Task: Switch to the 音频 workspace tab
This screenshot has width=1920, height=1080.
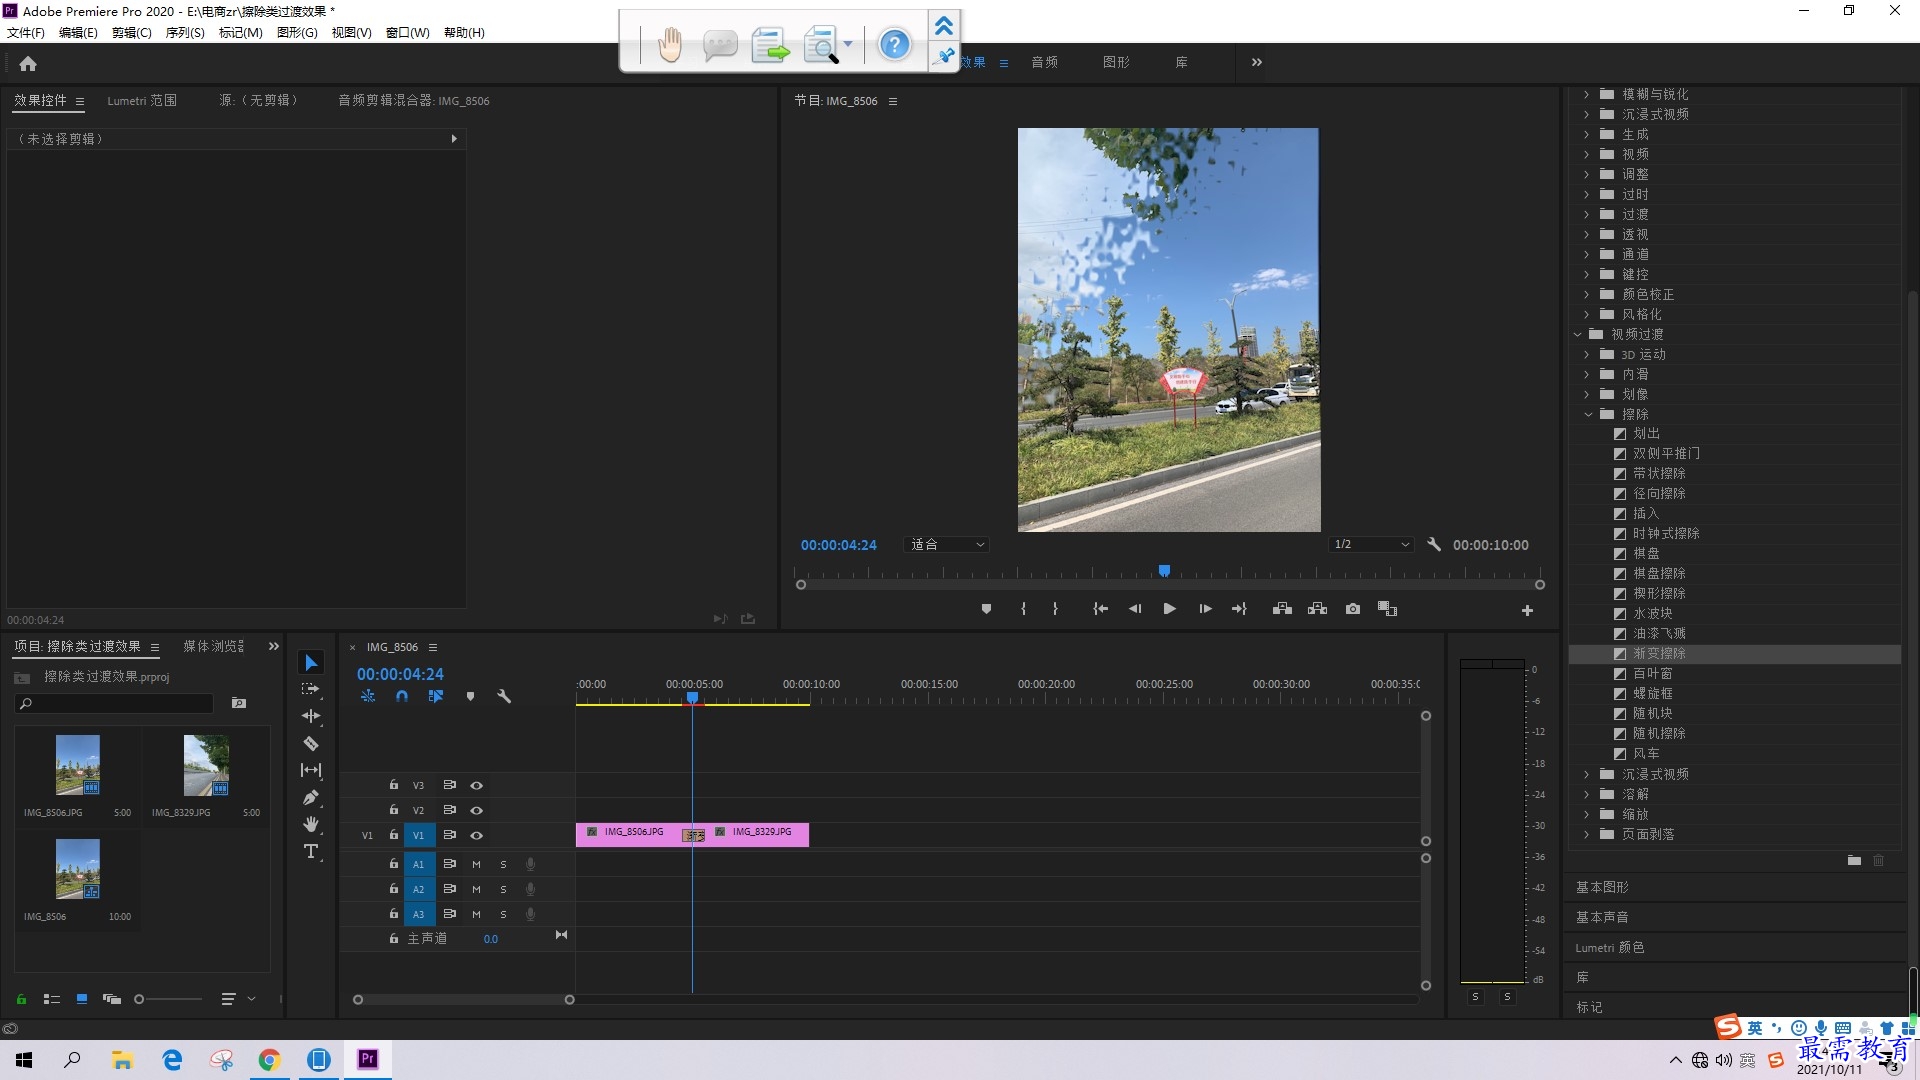Action: (x=1045, y=62)
